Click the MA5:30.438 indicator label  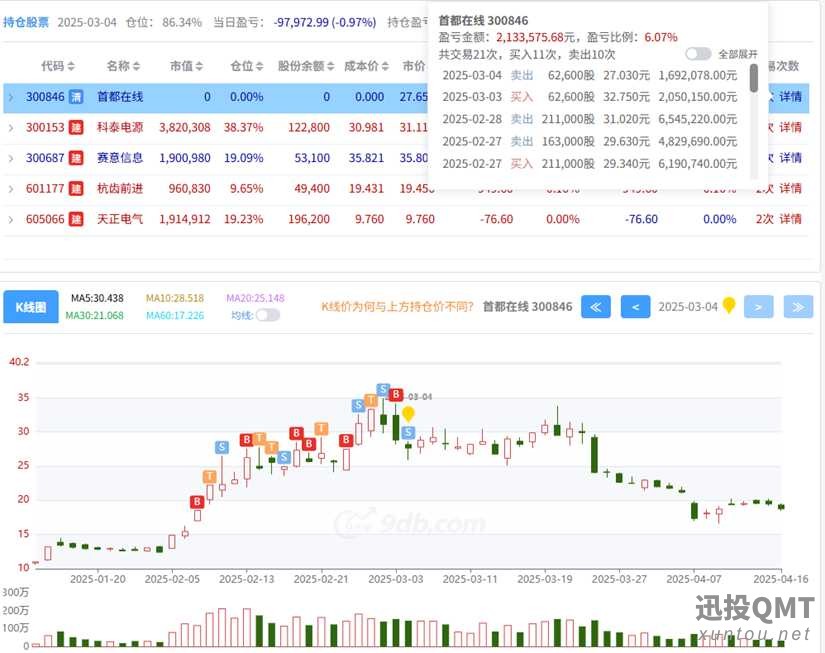click(x=97, y=298)
